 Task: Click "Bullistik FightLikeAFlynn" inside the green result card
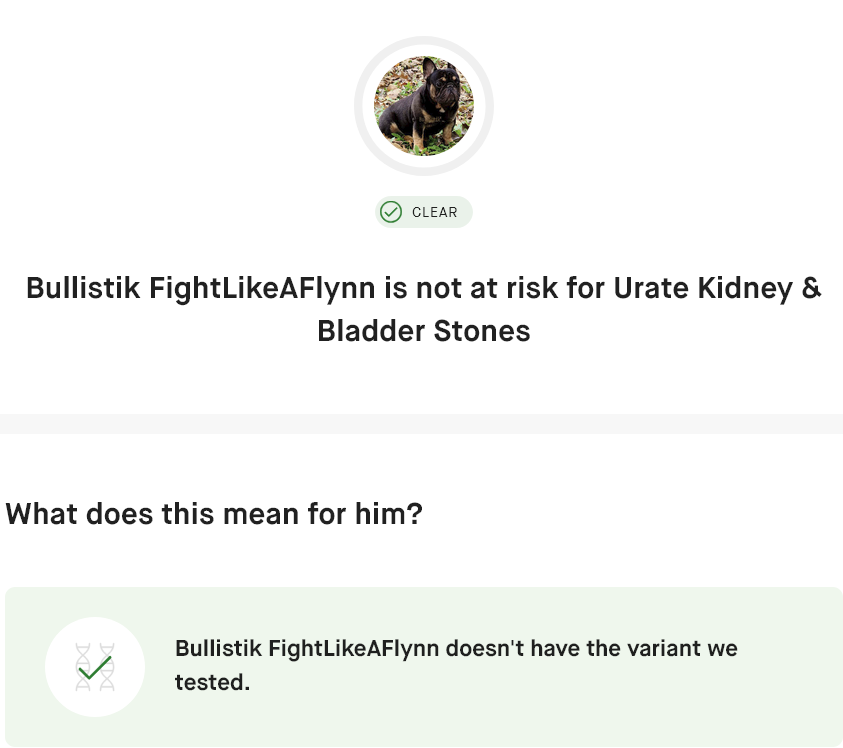pyautogui.click(x=307, y=648)
